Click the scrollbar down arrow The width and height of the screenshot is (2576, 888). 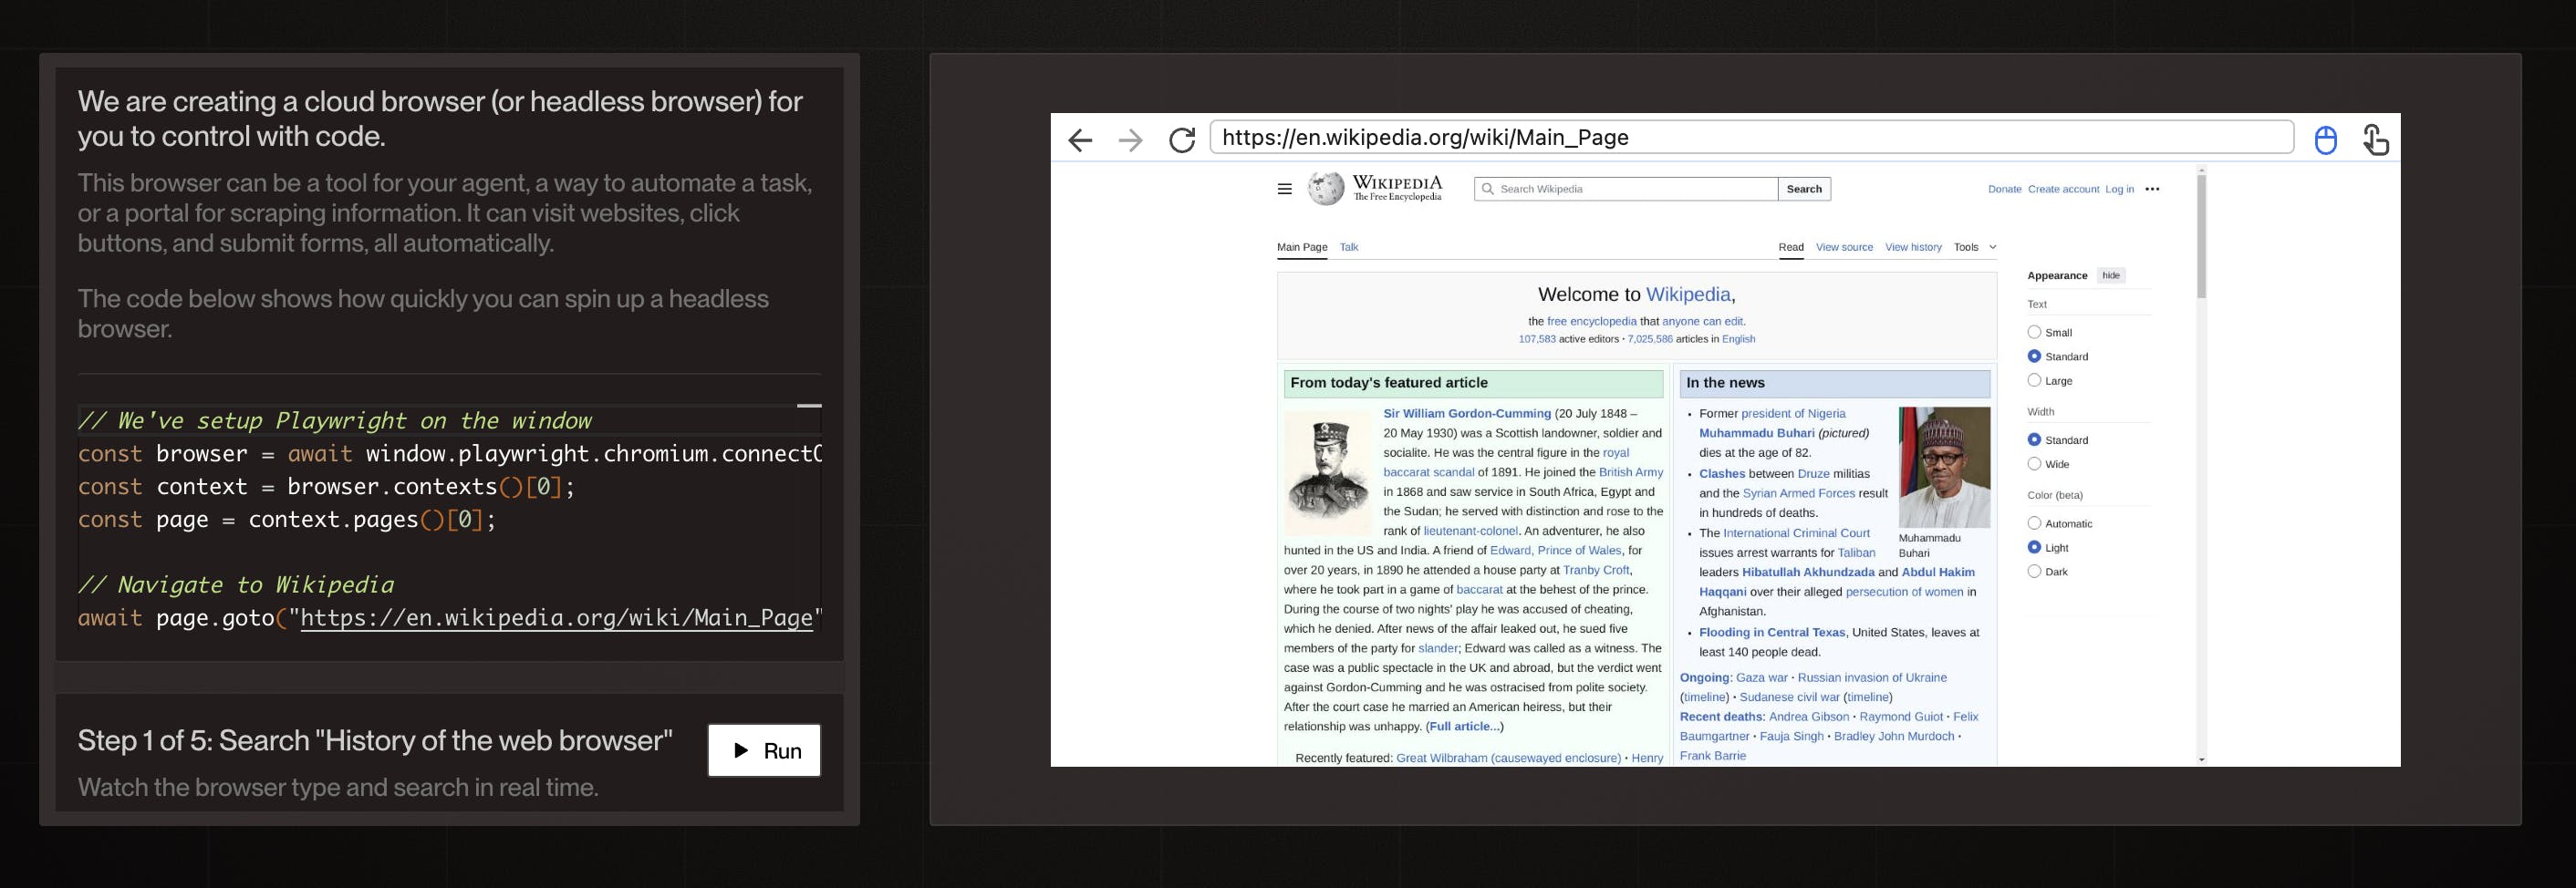coord(2201,760)
